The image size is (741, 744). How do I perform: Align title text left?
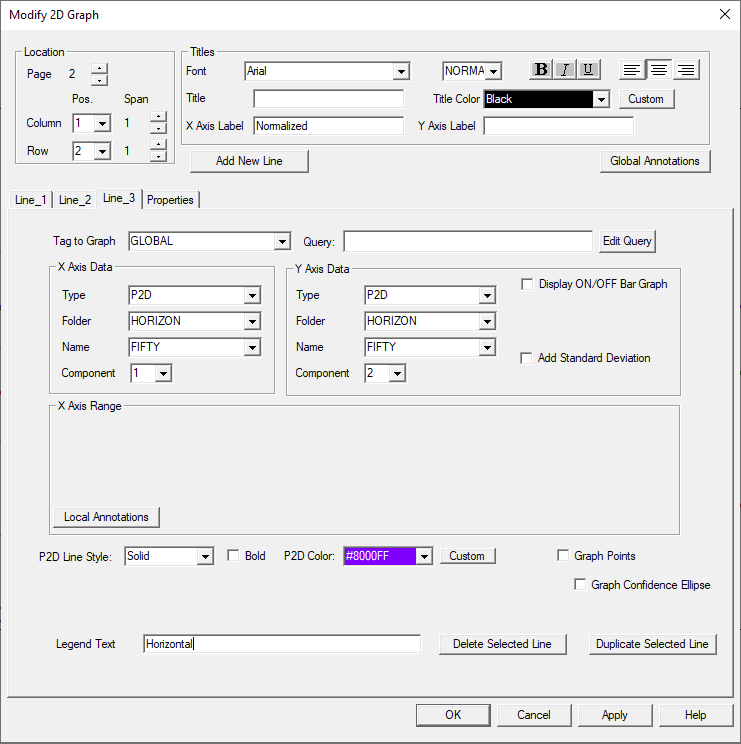tap(632, 70)
